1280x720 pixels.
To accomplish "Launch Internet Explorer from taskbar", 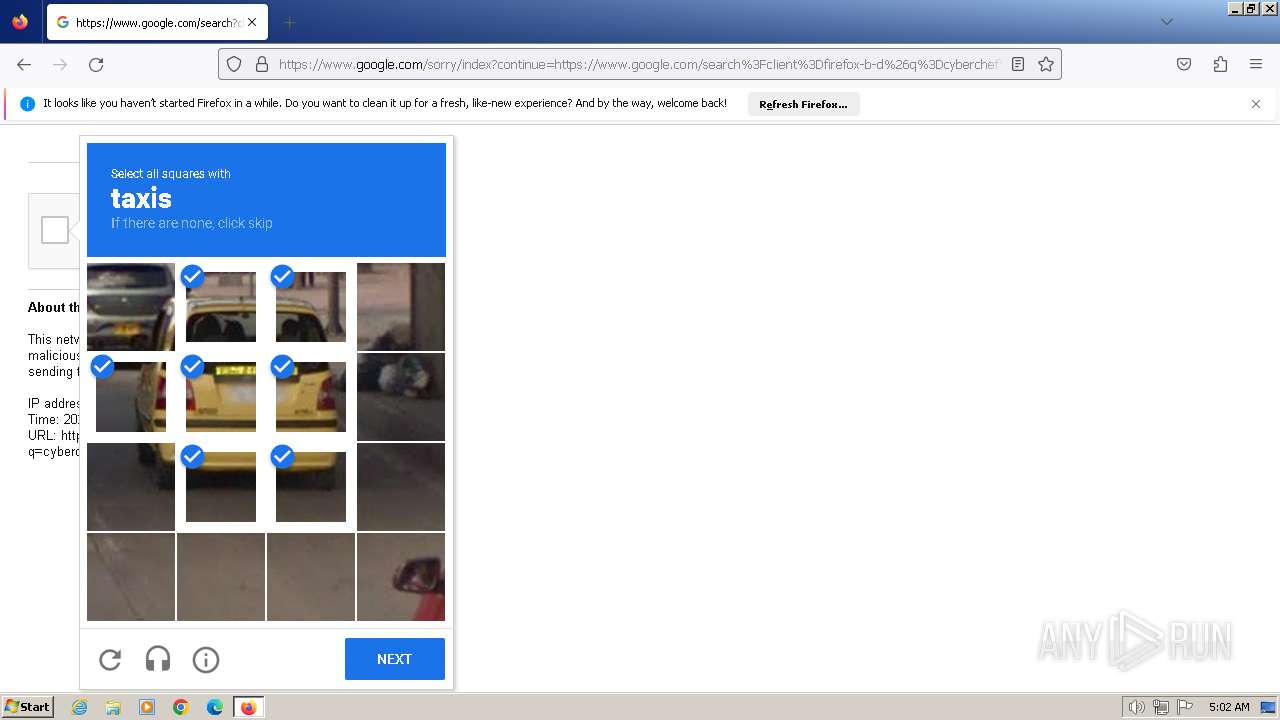I will click(x=80, y=707).
